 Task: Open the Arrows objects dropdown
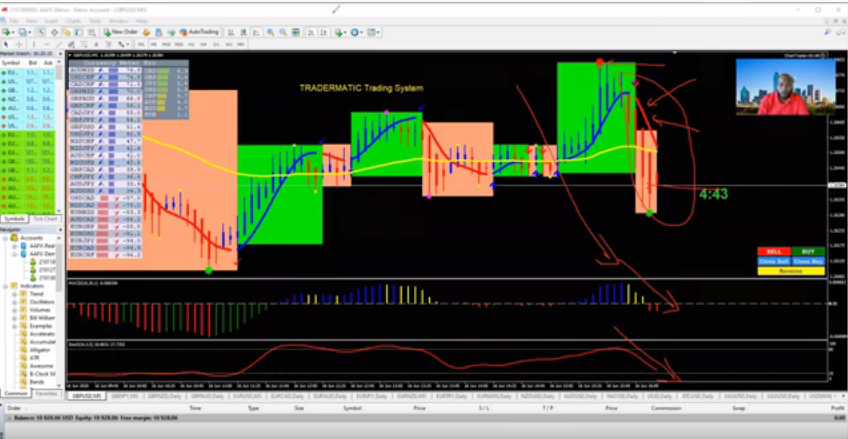click(x=128, y=44)
